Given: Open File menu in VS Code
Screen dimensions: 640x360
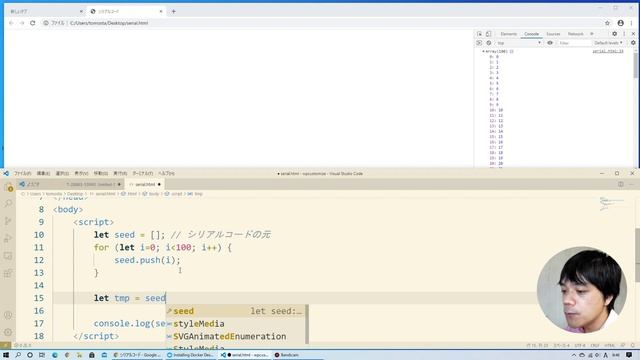Looking at the screenshot, I should coord(22,173).
